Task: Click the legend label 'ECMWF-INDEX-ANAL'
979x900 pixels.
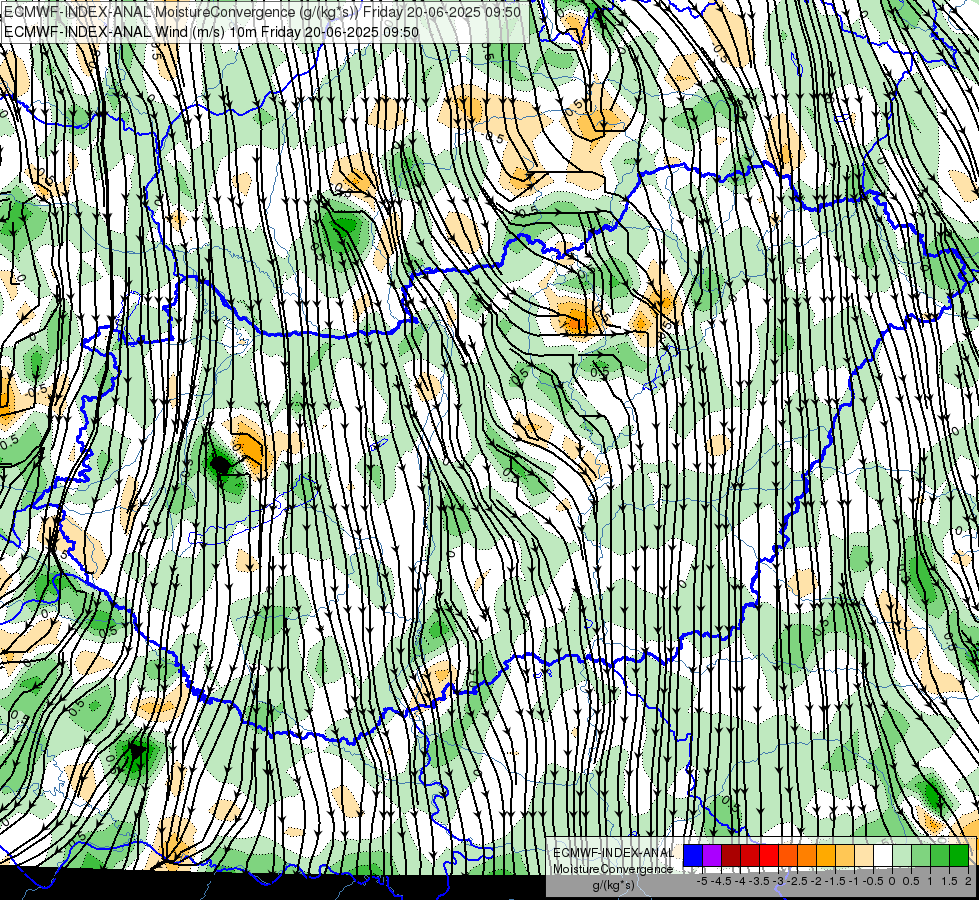Action: (614, 853)
